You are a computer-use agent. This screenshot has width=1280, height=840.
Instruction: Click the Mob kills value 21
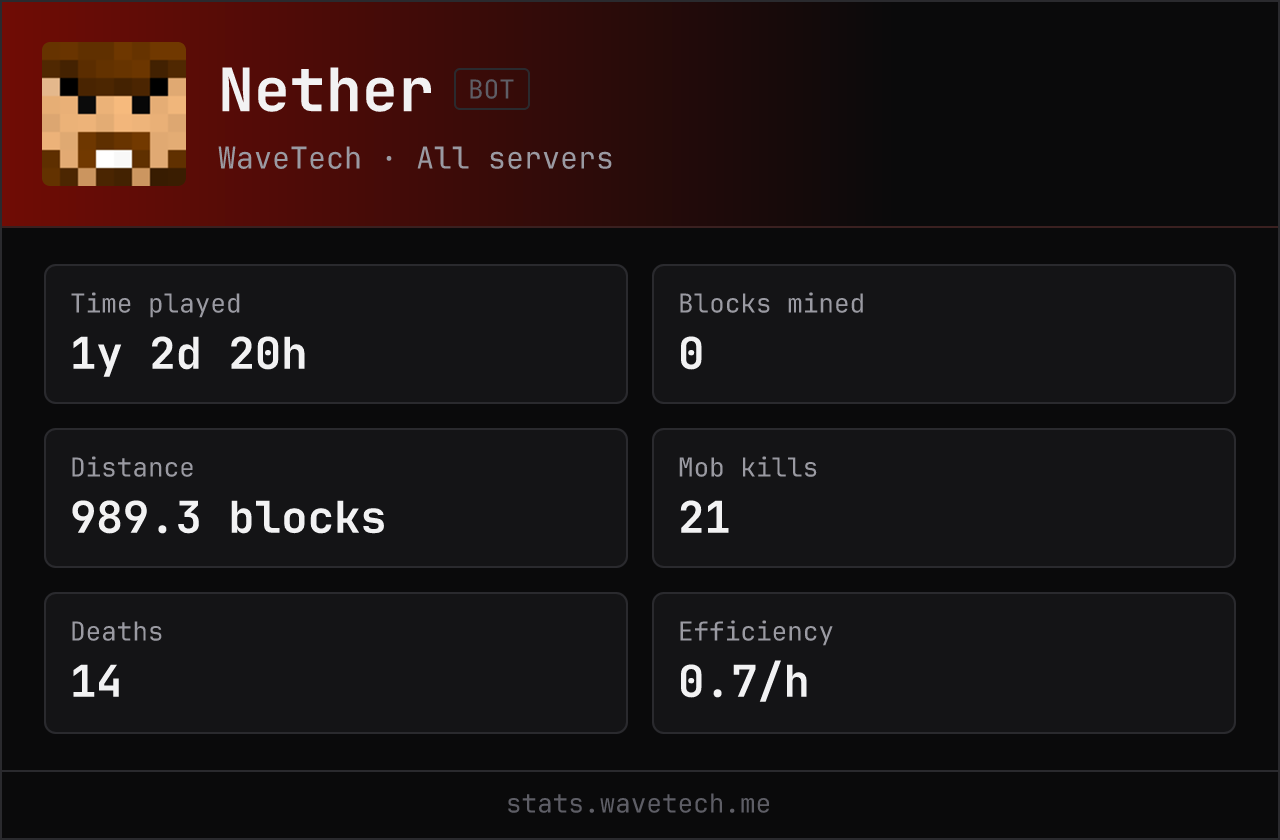704,518
